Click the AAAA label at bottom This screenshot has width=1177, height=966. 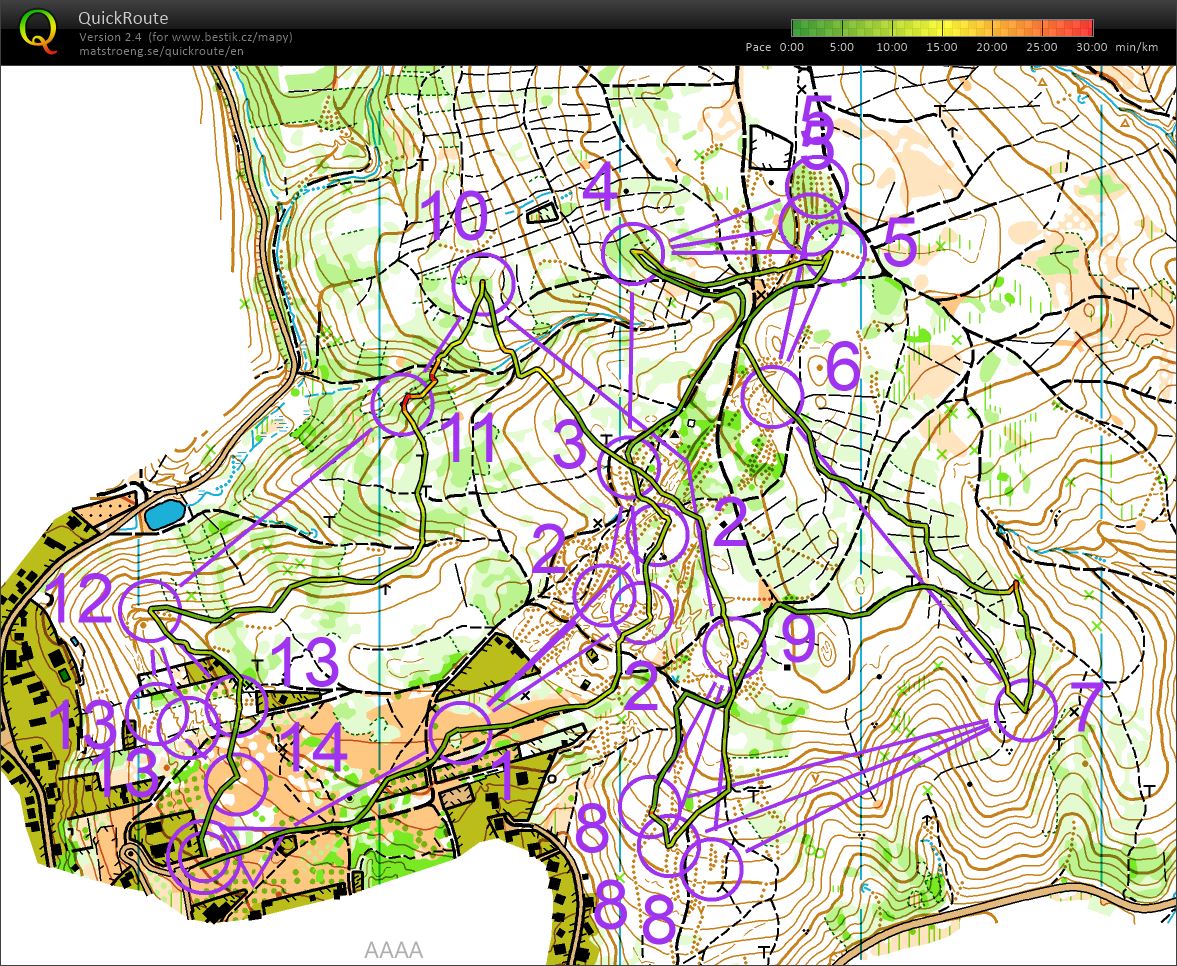click(x=394, y=950)
